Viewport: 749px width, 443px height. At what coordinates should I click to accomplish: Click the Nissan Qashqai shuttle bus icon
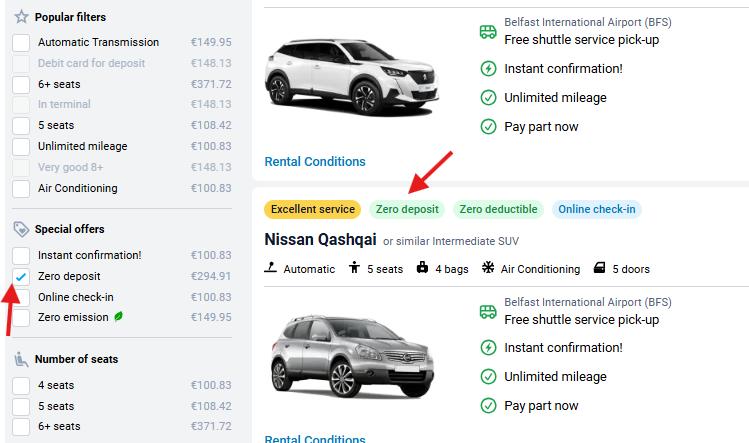[x=488, y=312]
